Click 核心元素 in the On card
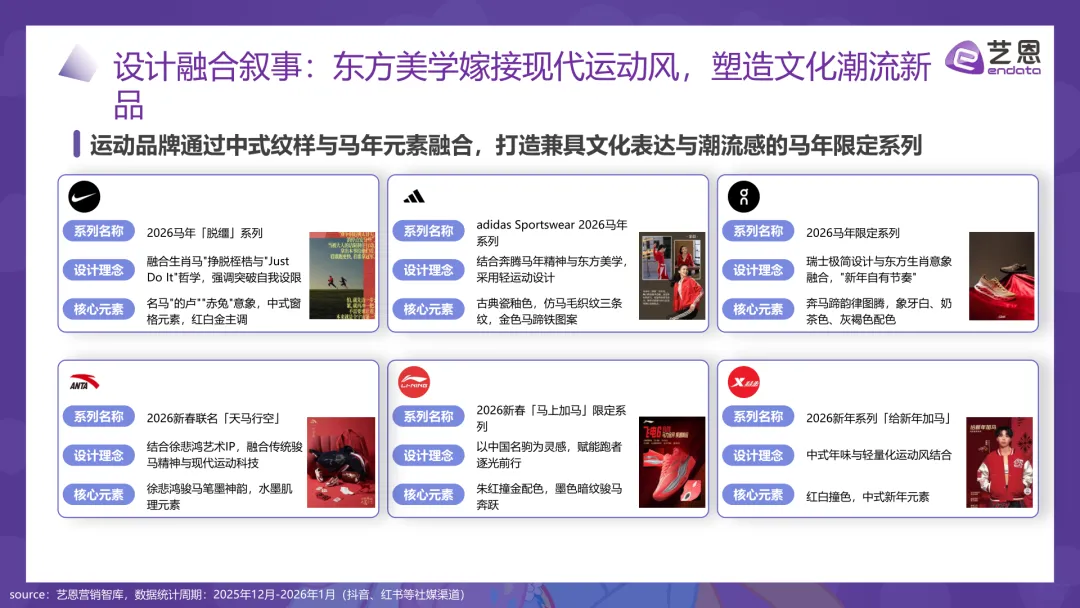This screenshot has height=608, width=1080. point(758,309)
